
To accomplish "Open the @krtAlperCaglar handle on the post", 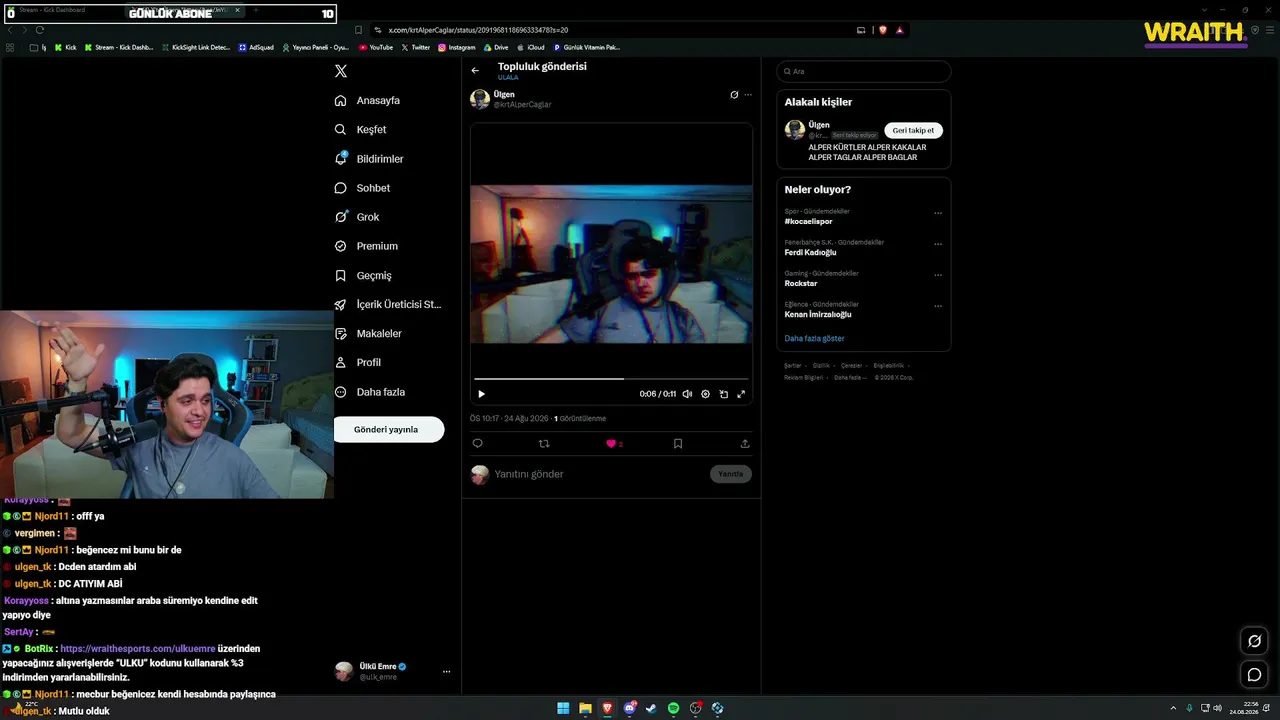I will (522, 105).
